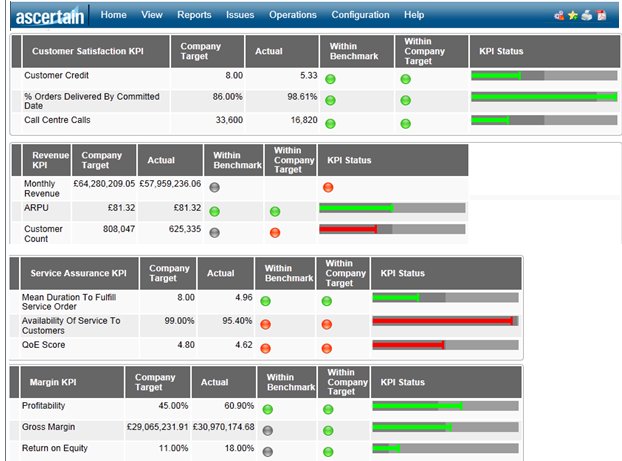Screen dimensions: 622x461
Task: Click Mean Duration benchmark green indicator
Action: (x=265, y=301)
